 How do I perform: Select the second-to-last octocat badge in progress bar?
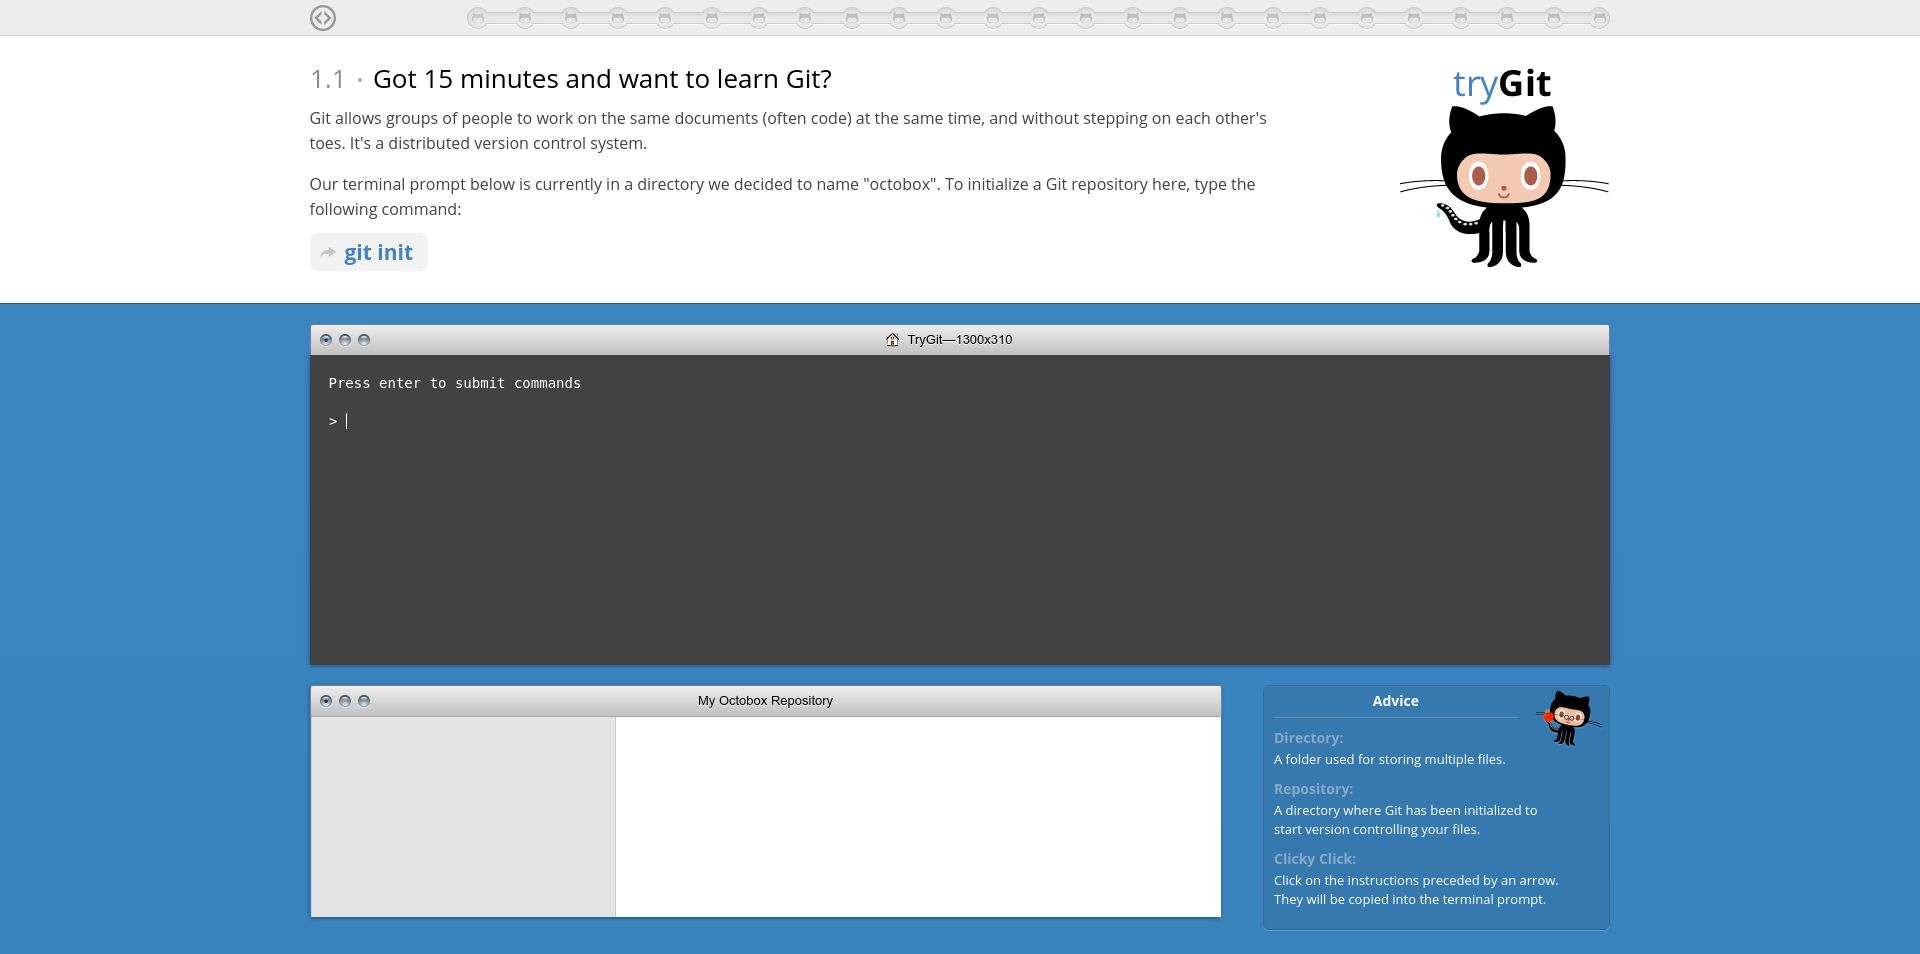click(x=1553, y=18)
